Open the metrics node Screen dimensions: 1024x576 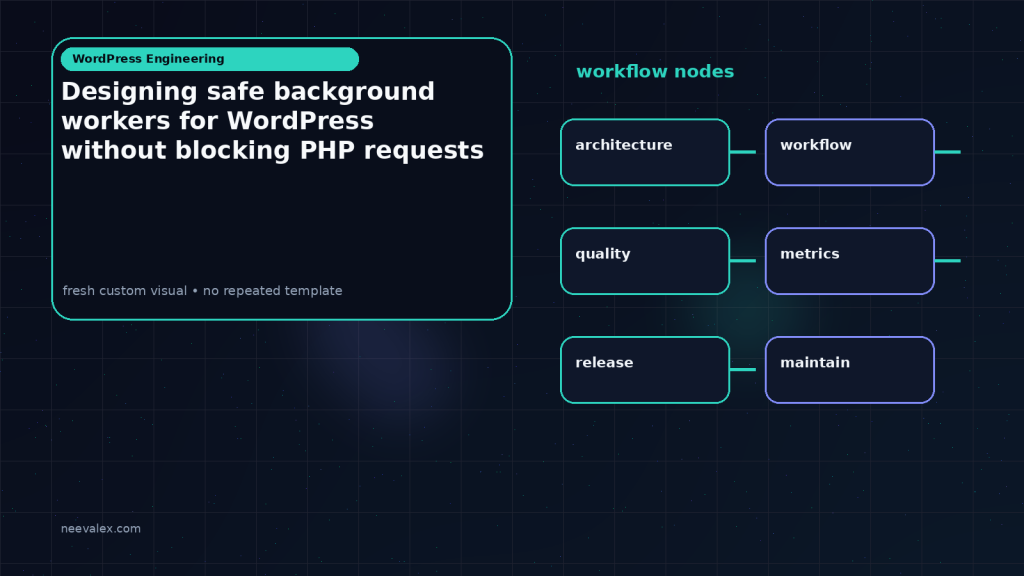coord(850,261)
